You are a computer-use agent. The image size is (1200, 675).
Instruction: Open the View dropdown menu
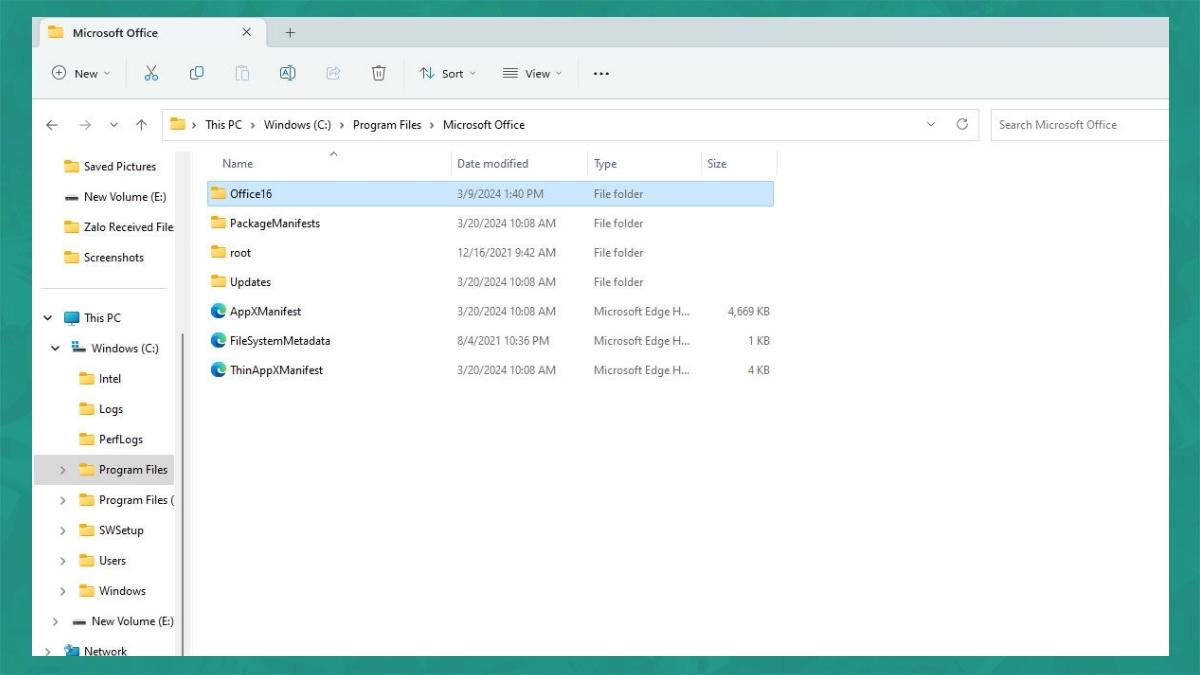(532, 73)
